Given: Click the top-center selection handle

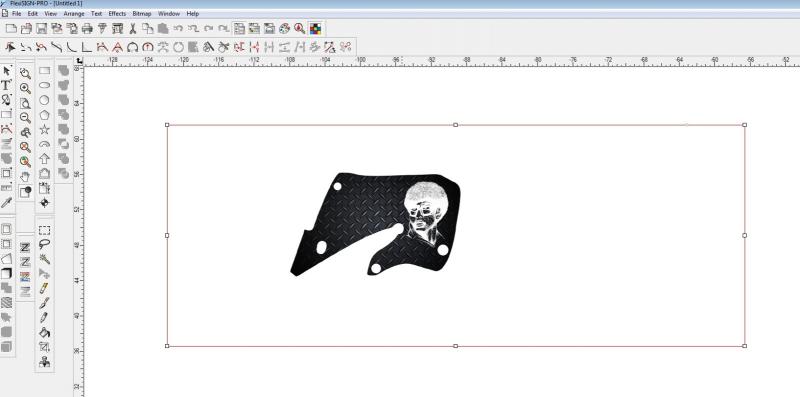Looking at the screenshot, I should pyautogui.click(x=456, y=125).
